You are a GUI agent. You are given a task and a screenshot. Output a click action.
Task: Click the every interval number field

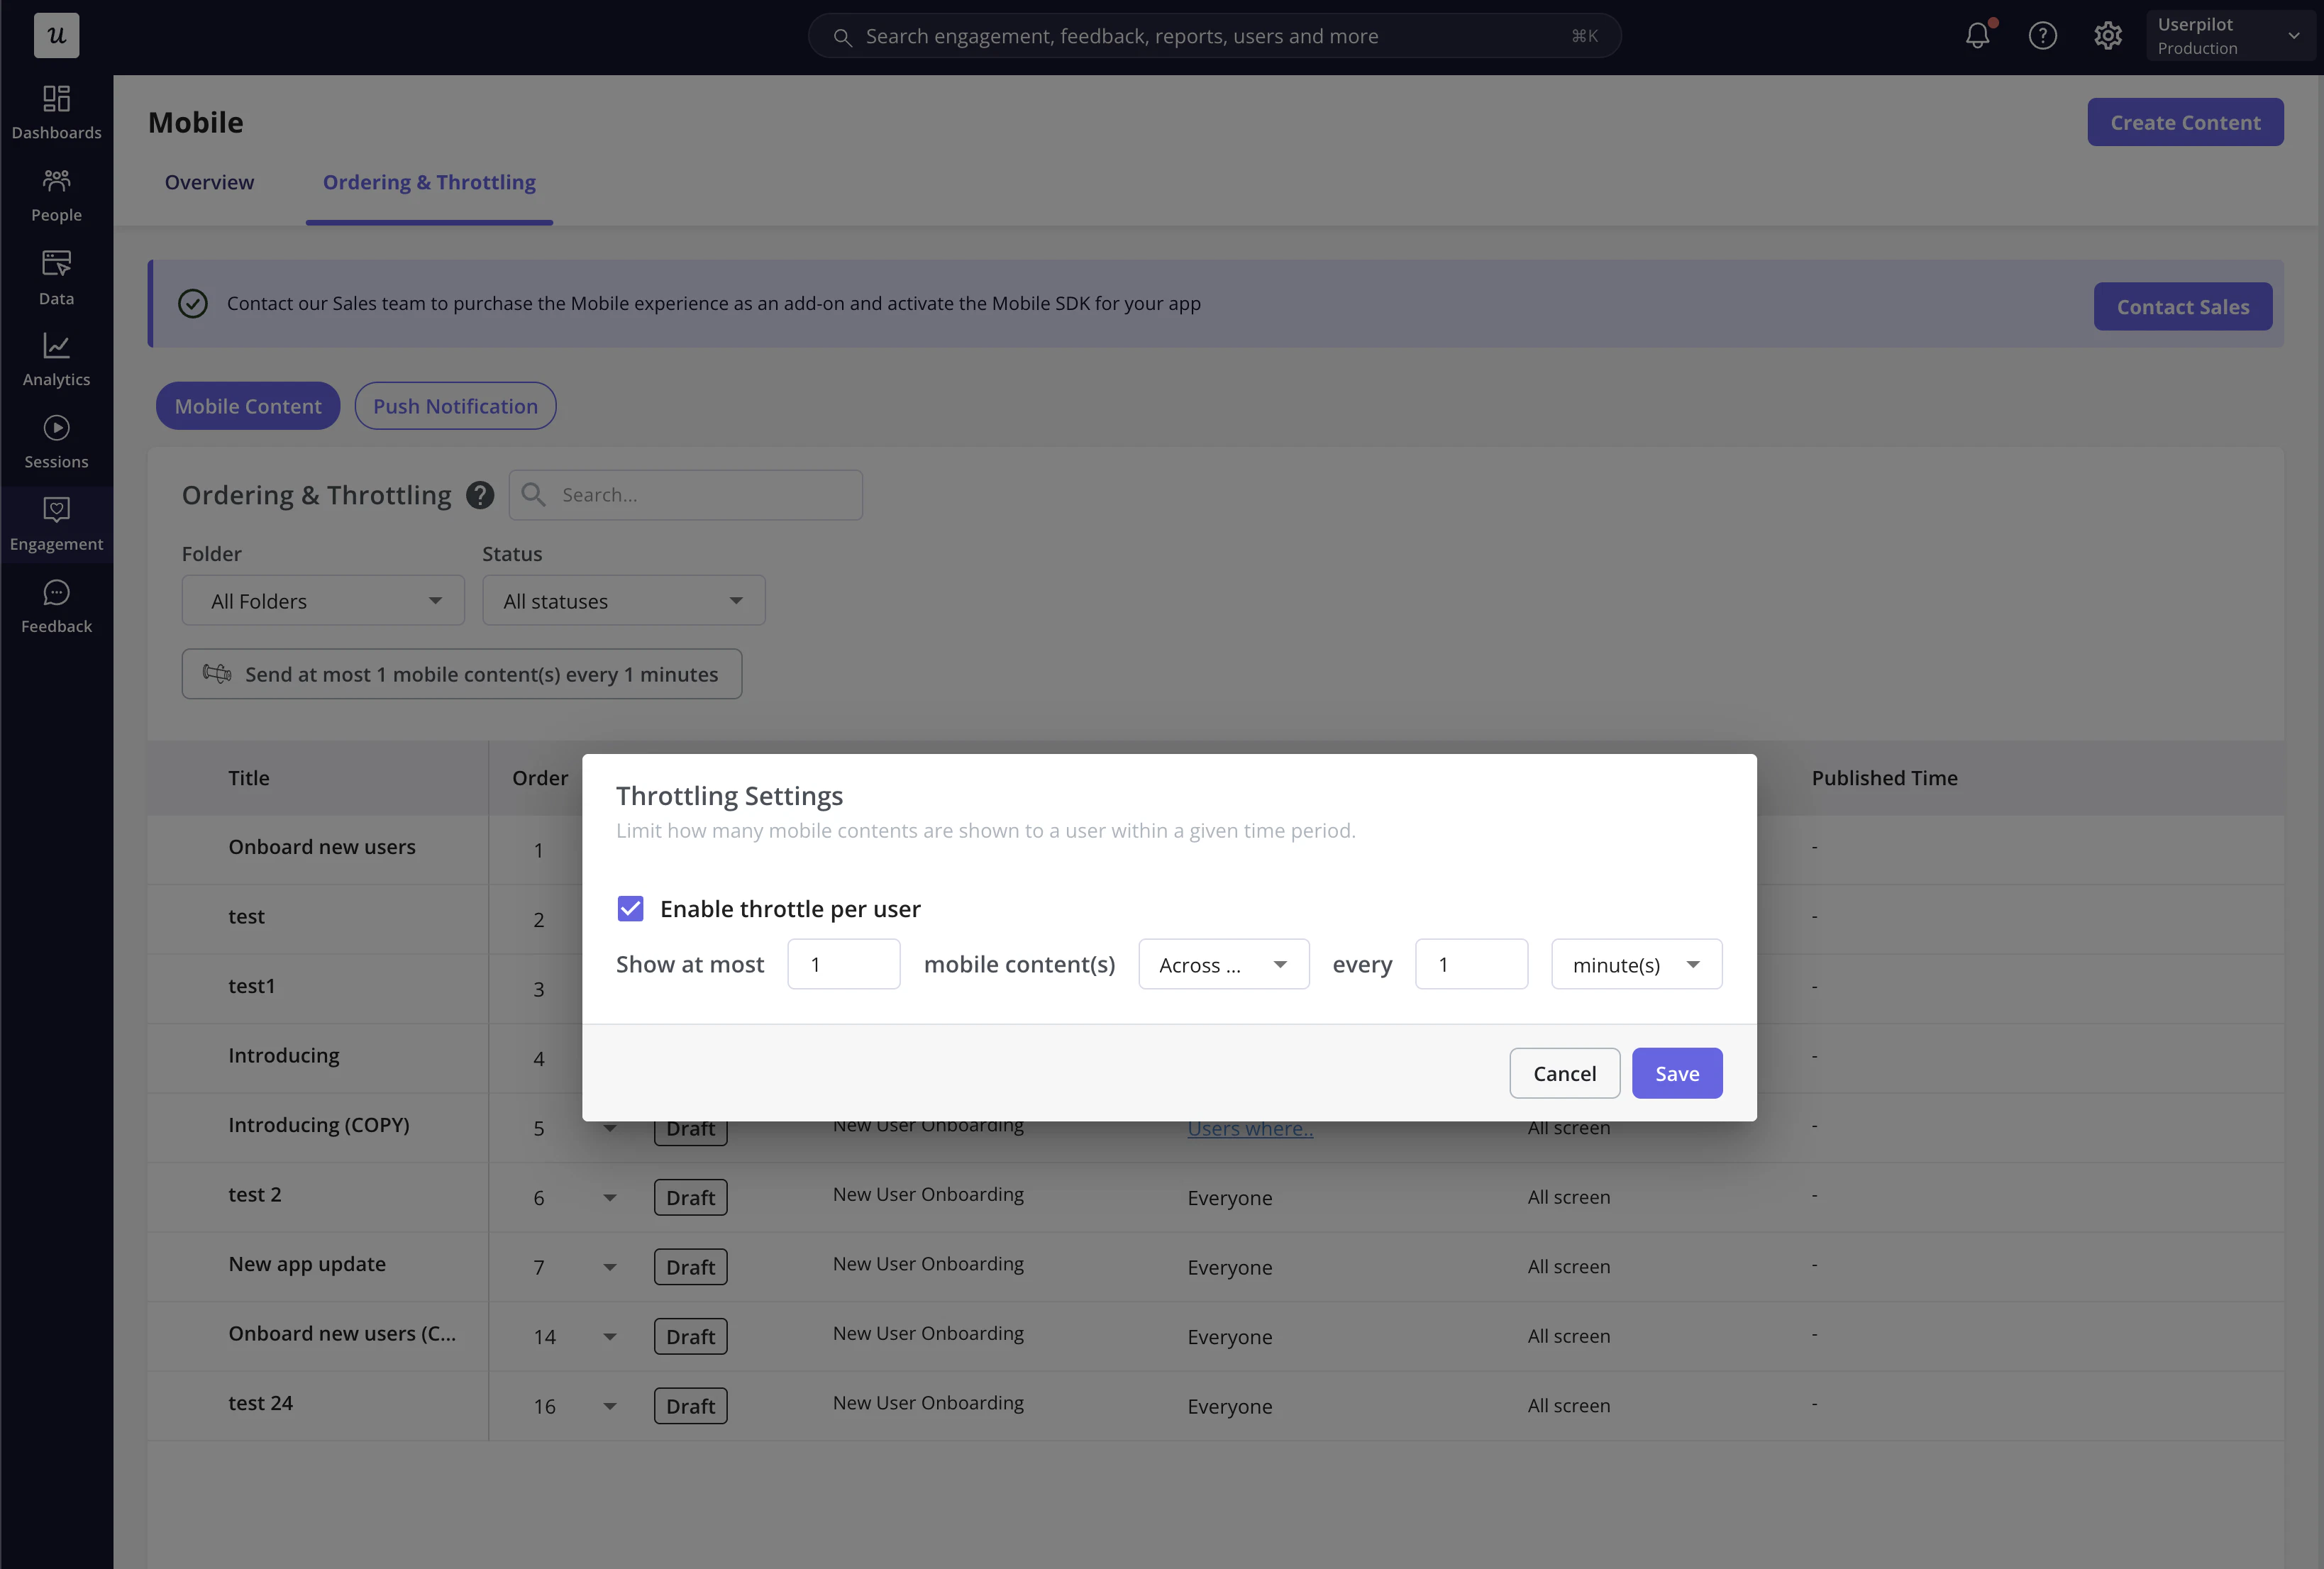tap(1470, 964)
